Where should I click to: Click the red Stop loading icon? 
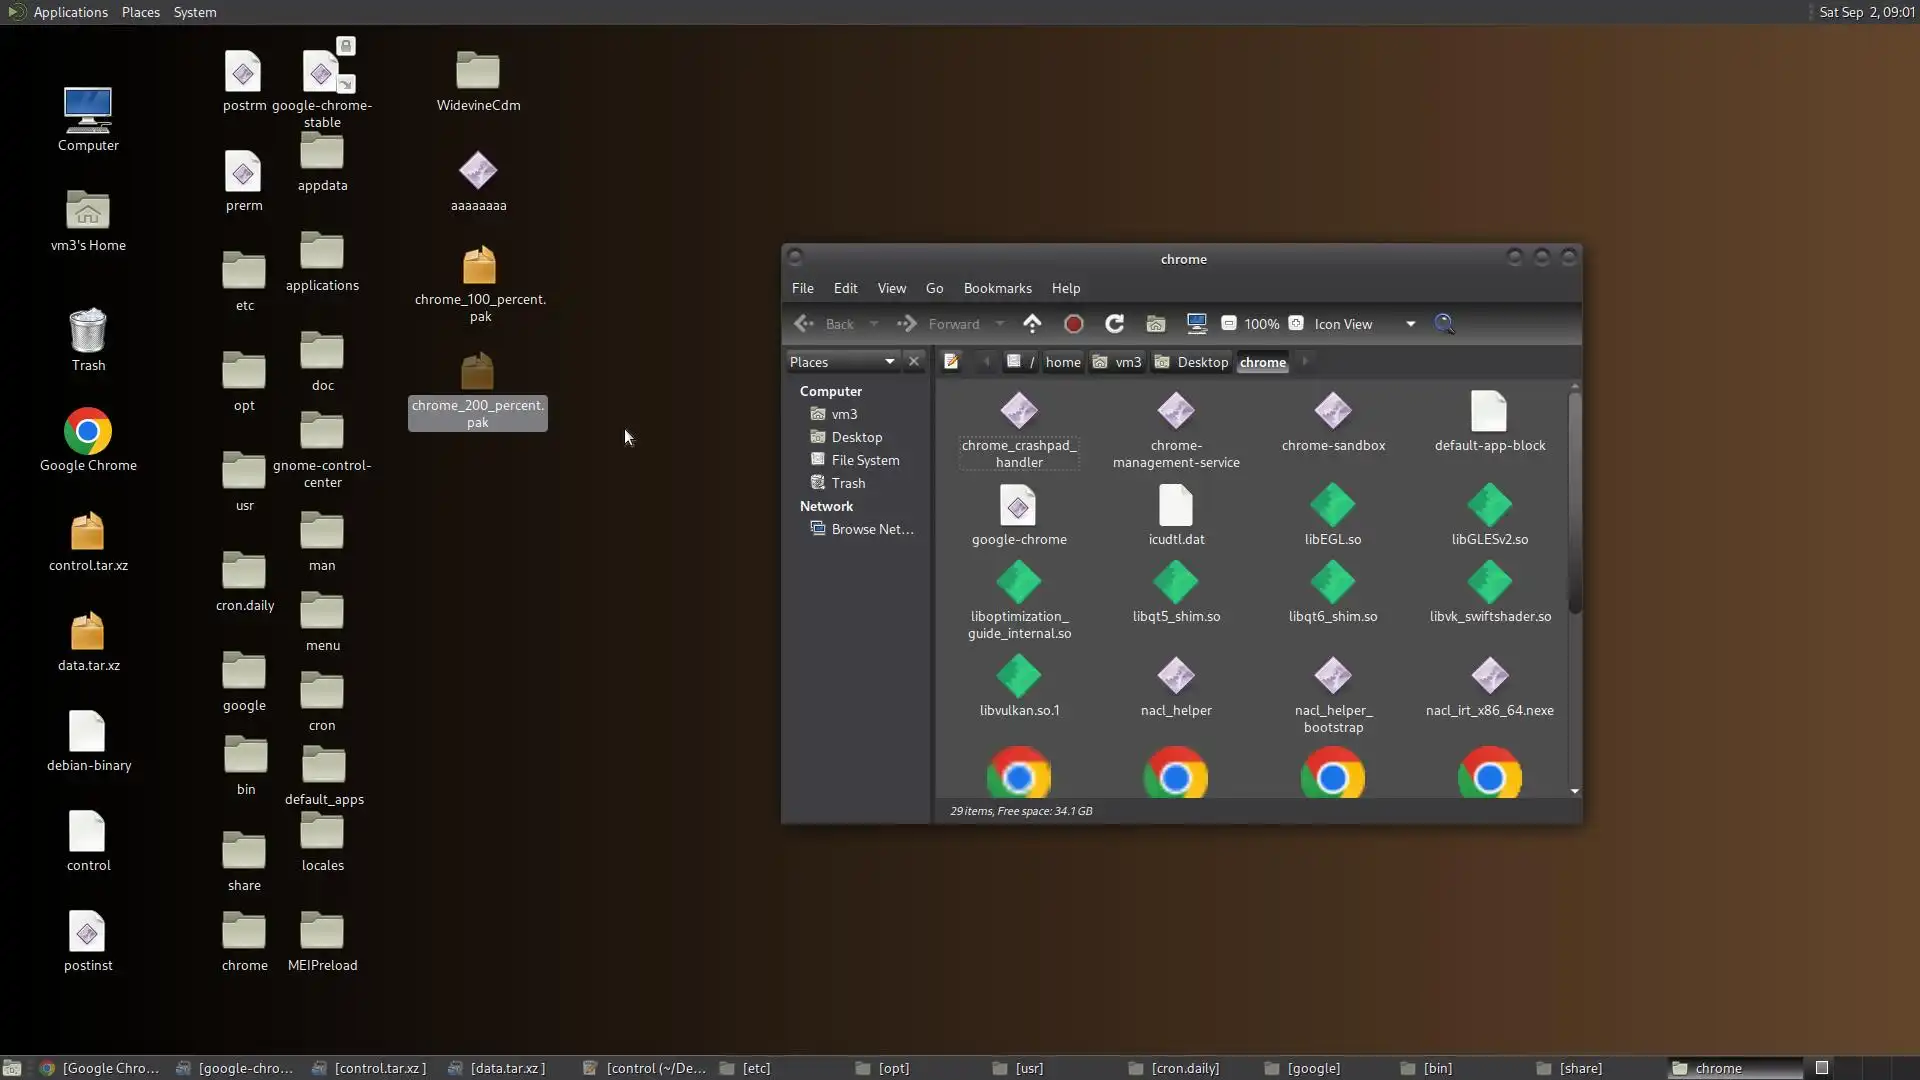click(x=1073, y=323)
